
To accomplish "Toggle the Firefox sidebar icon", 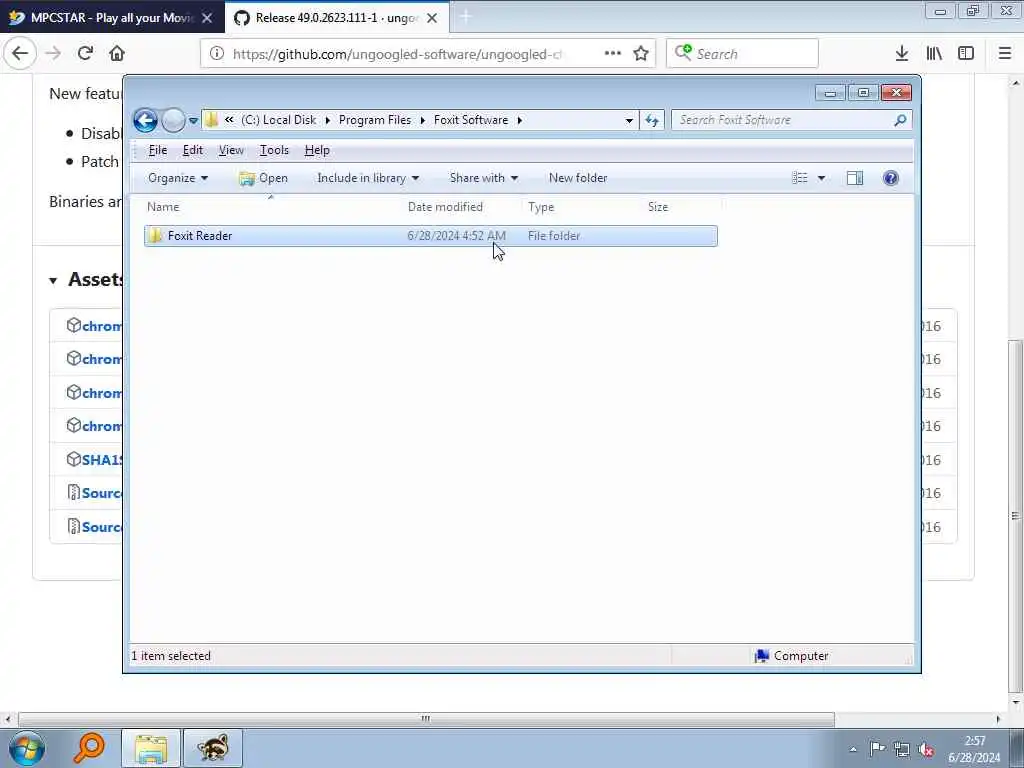I will tap(966, 54).
